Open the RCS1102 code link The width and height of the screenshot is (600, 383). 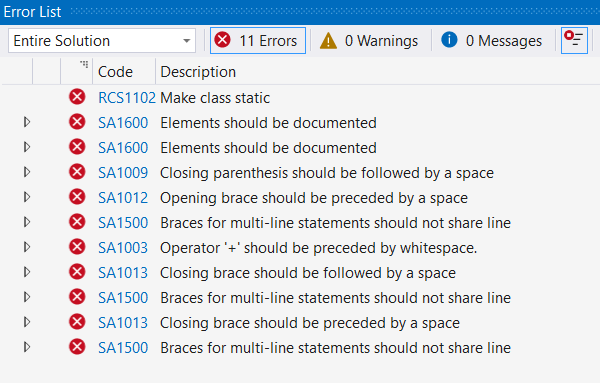tap(127, 98)
